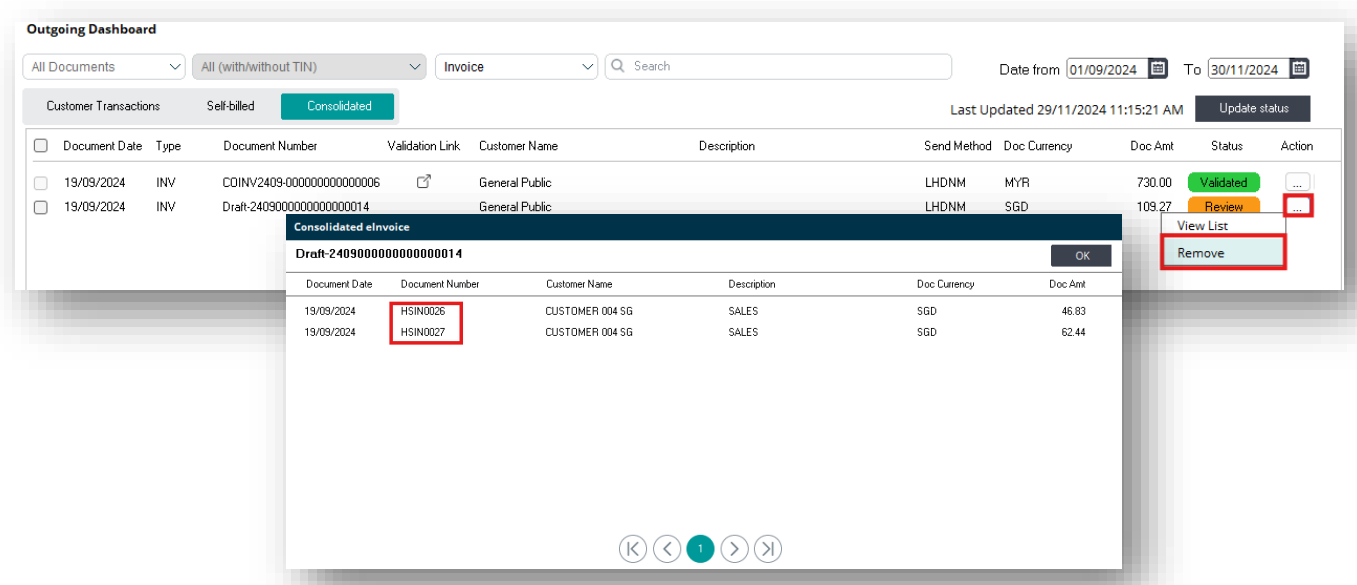Toggle the select-all header checkbox
This screenshot has height=585, width=1357.
[41, 146]
